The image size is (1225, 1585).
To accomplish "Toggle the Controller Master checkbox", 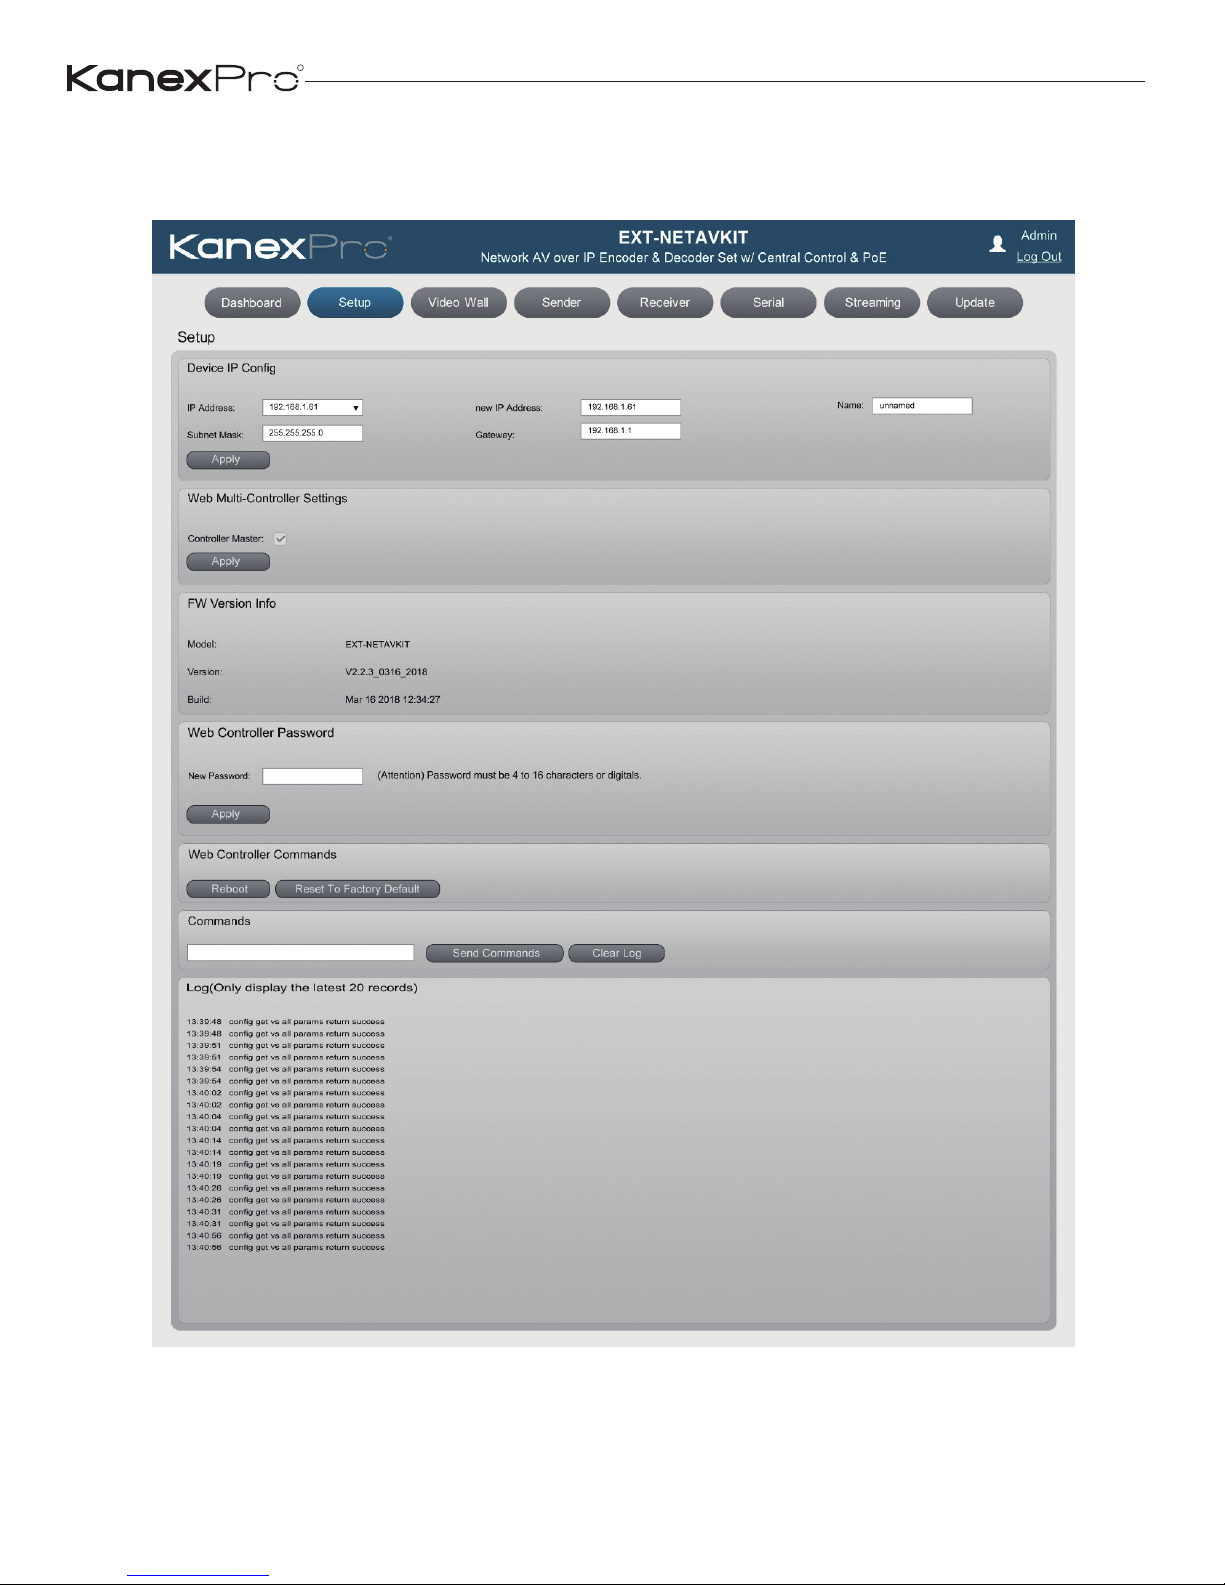I will (x=281, y=539).
